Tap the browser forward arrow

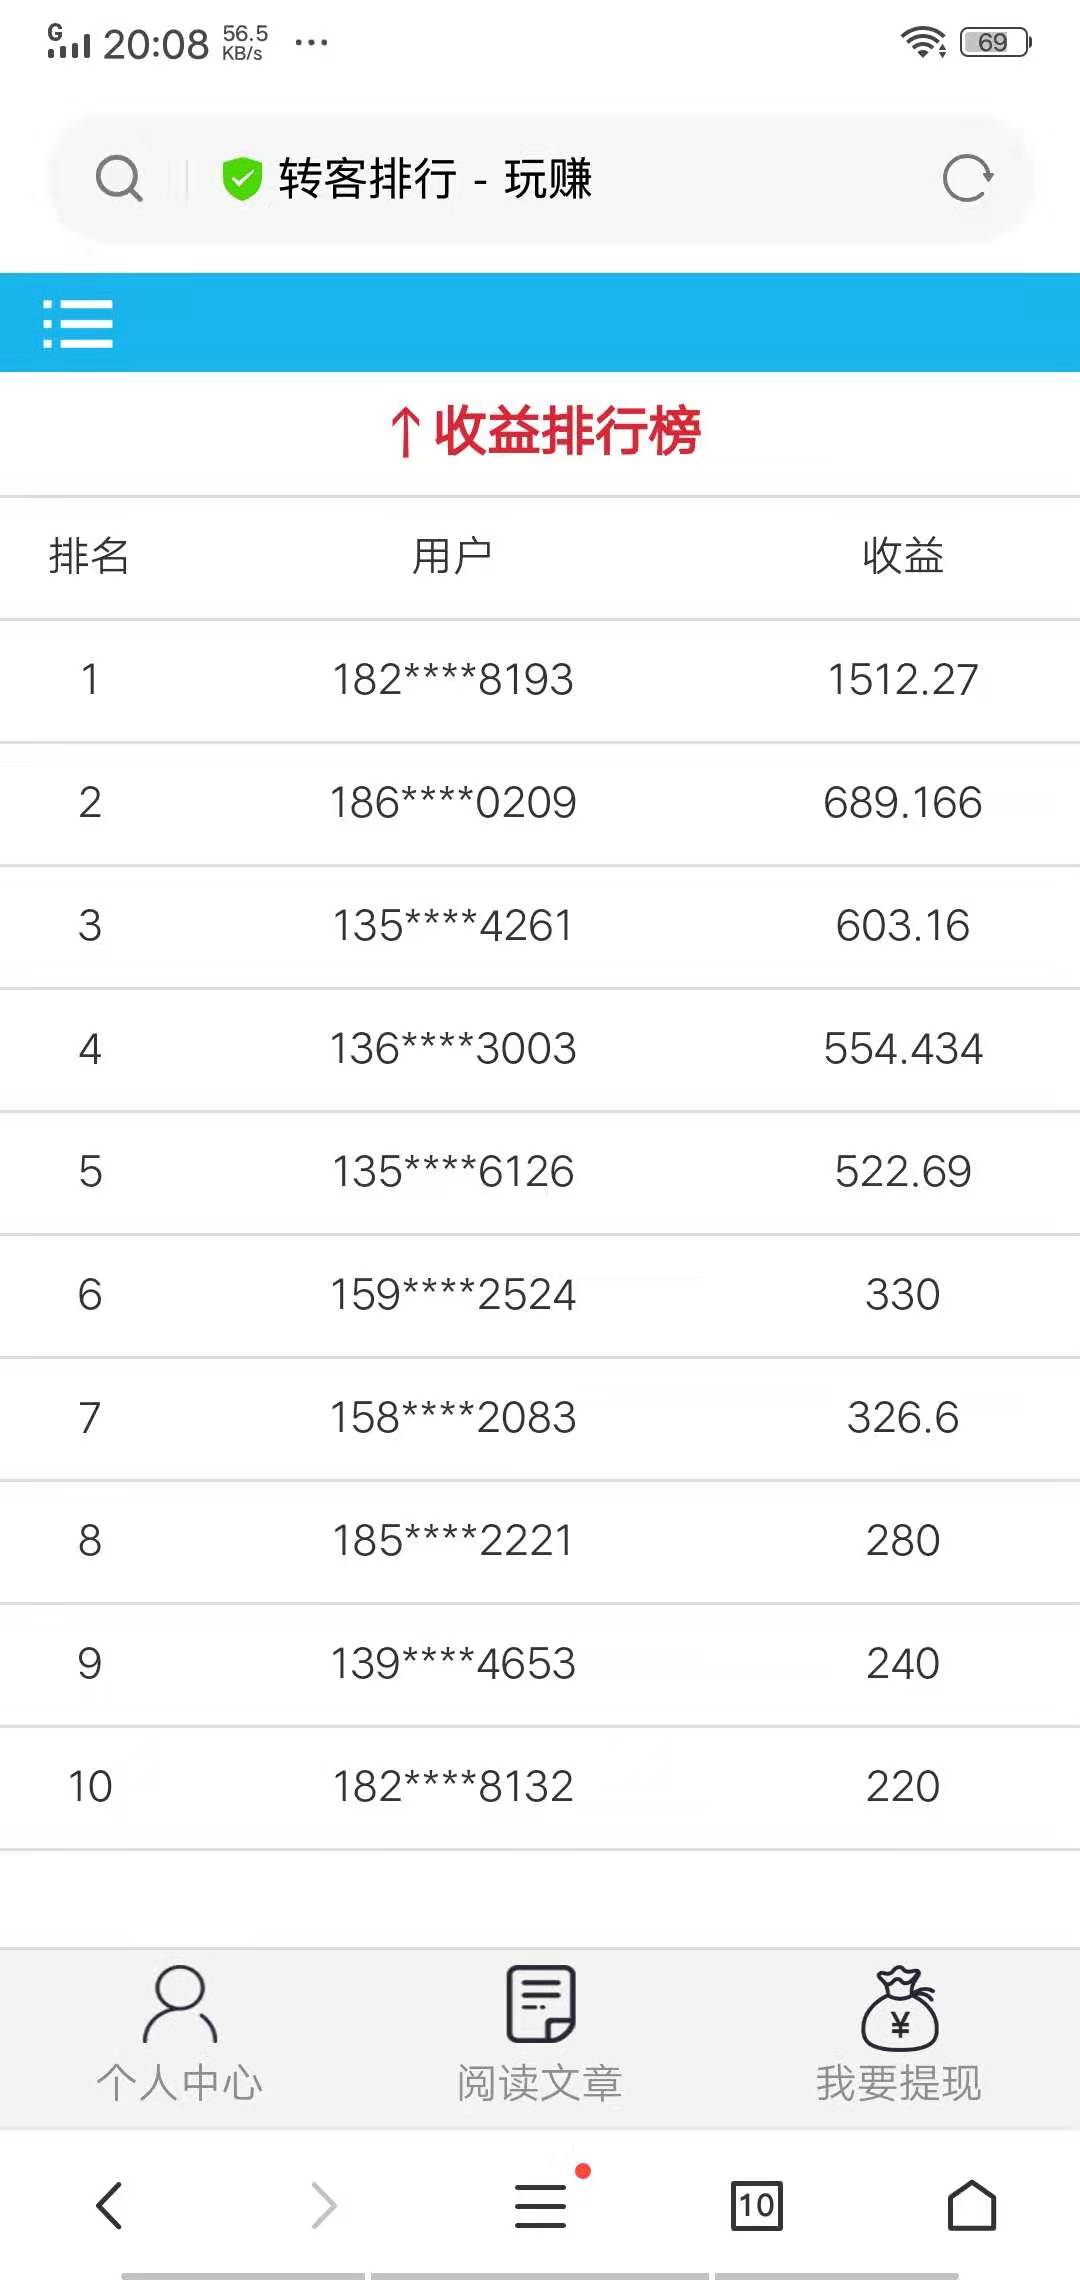323,2205
